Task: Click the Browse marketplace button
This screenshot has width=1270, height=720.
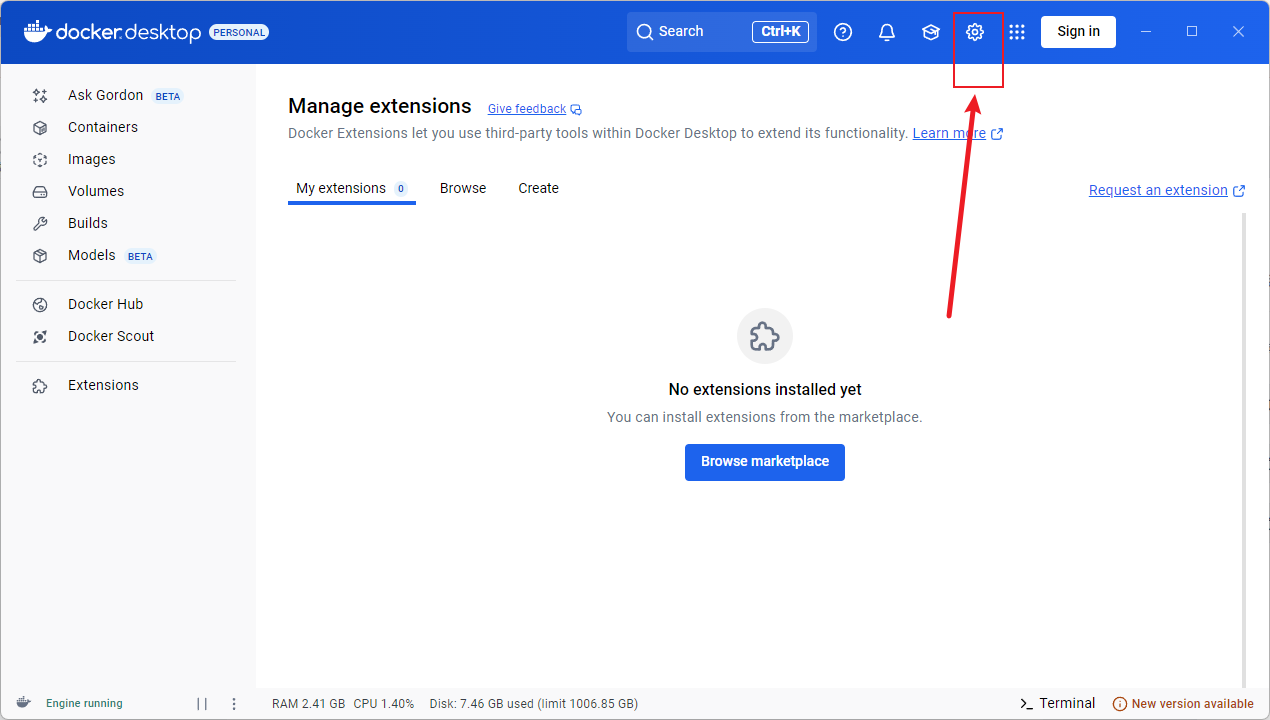Action: click(x=765, y=462)
